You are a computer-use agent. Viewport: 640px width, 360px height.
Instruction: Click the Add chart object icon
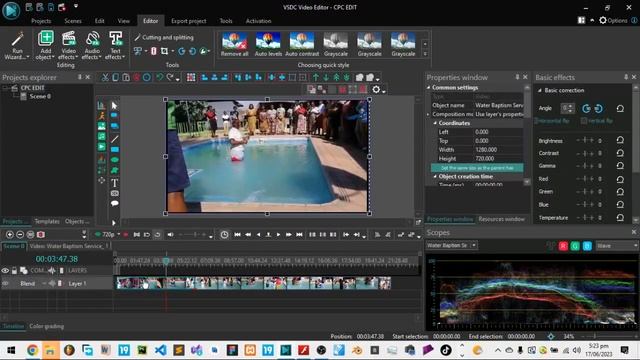[x=101, y=106]
